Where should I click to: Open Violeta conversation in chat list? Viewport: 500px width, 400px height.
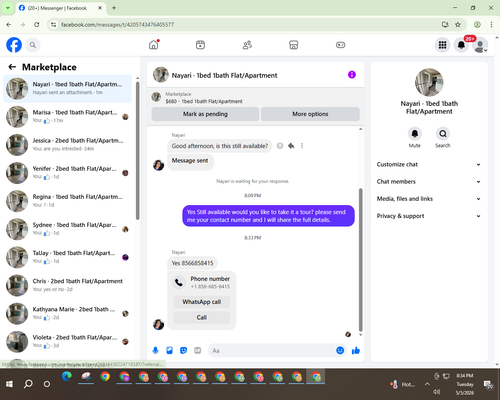click(67, 341)
